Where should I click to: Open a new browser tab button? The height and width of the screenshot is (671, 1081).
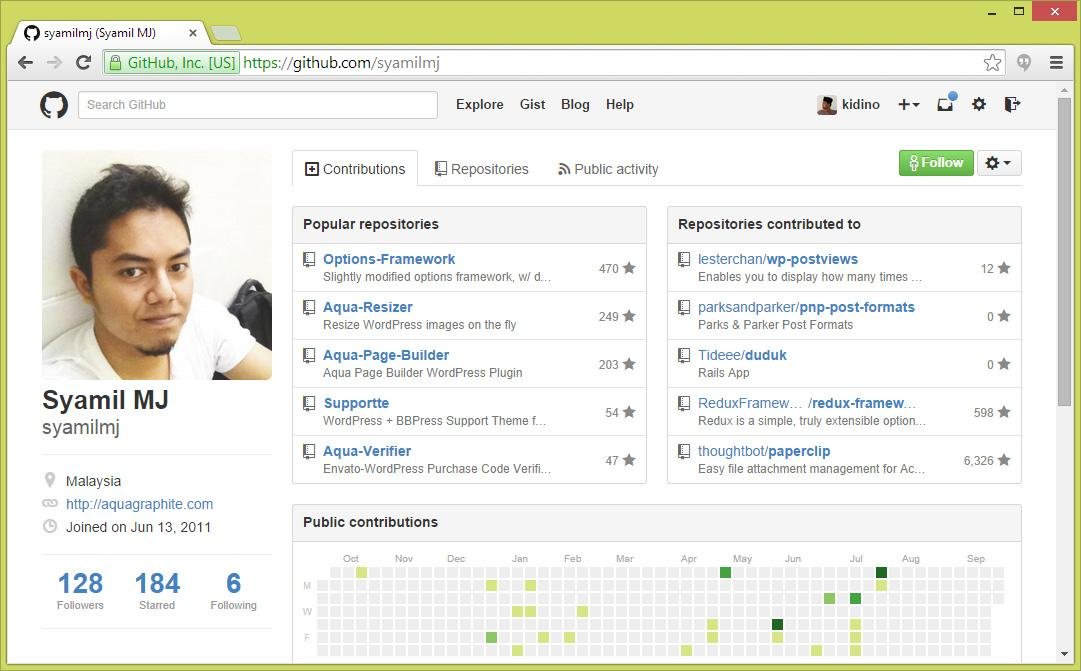tap(225, 33)
